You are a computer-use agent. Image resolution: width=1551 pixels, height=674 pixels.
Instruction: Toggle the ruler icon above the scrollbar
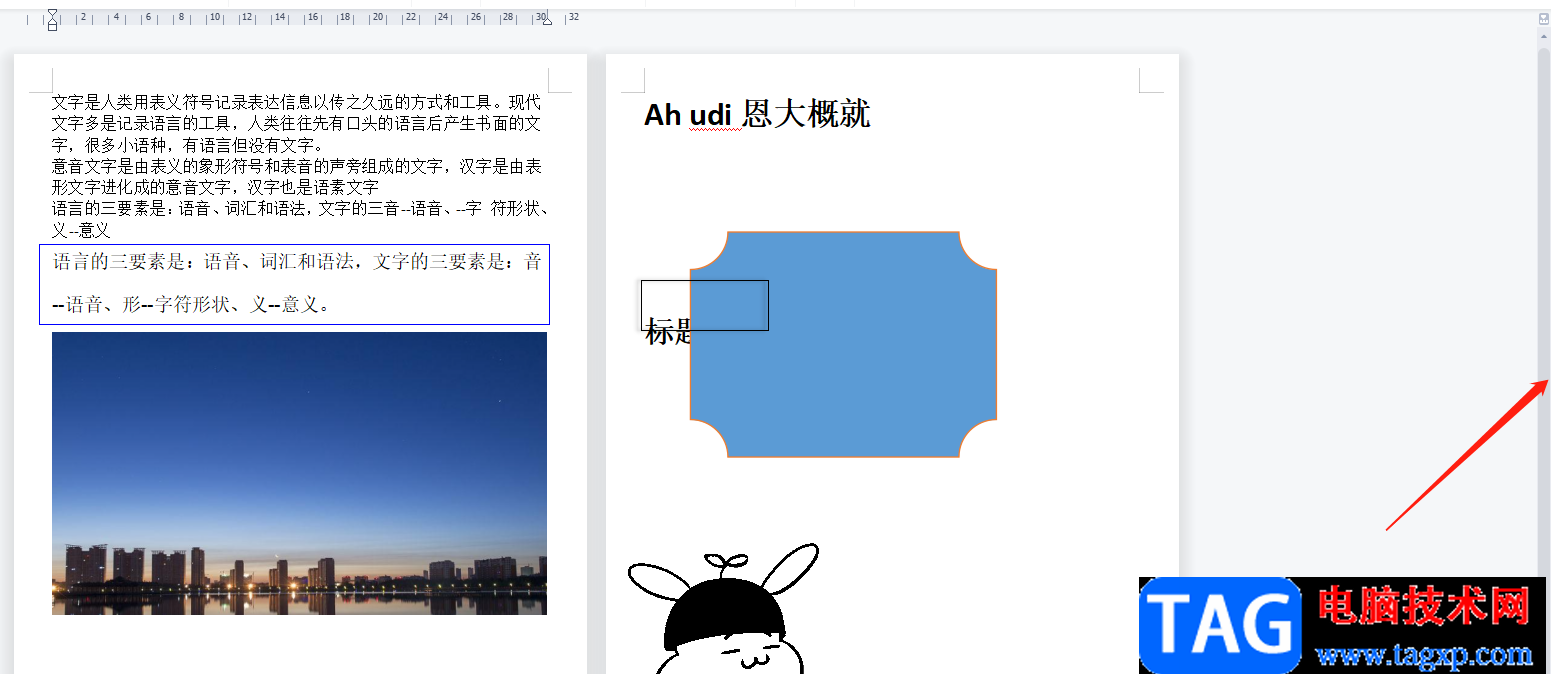(1543, 18)
